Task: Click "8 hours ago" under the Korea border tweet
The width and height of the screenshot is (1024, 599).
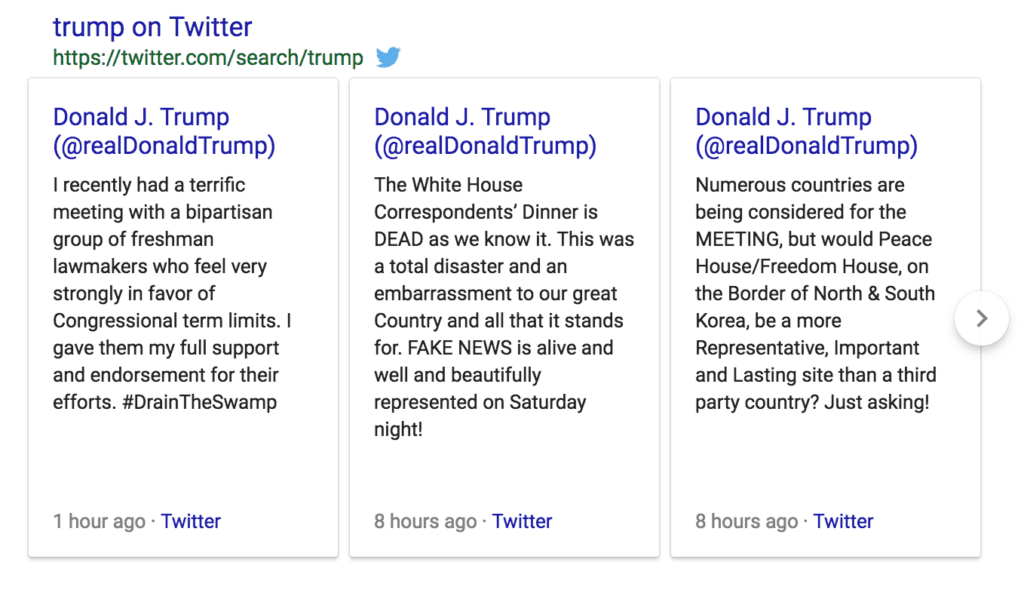Action: [x=746, y=521]
